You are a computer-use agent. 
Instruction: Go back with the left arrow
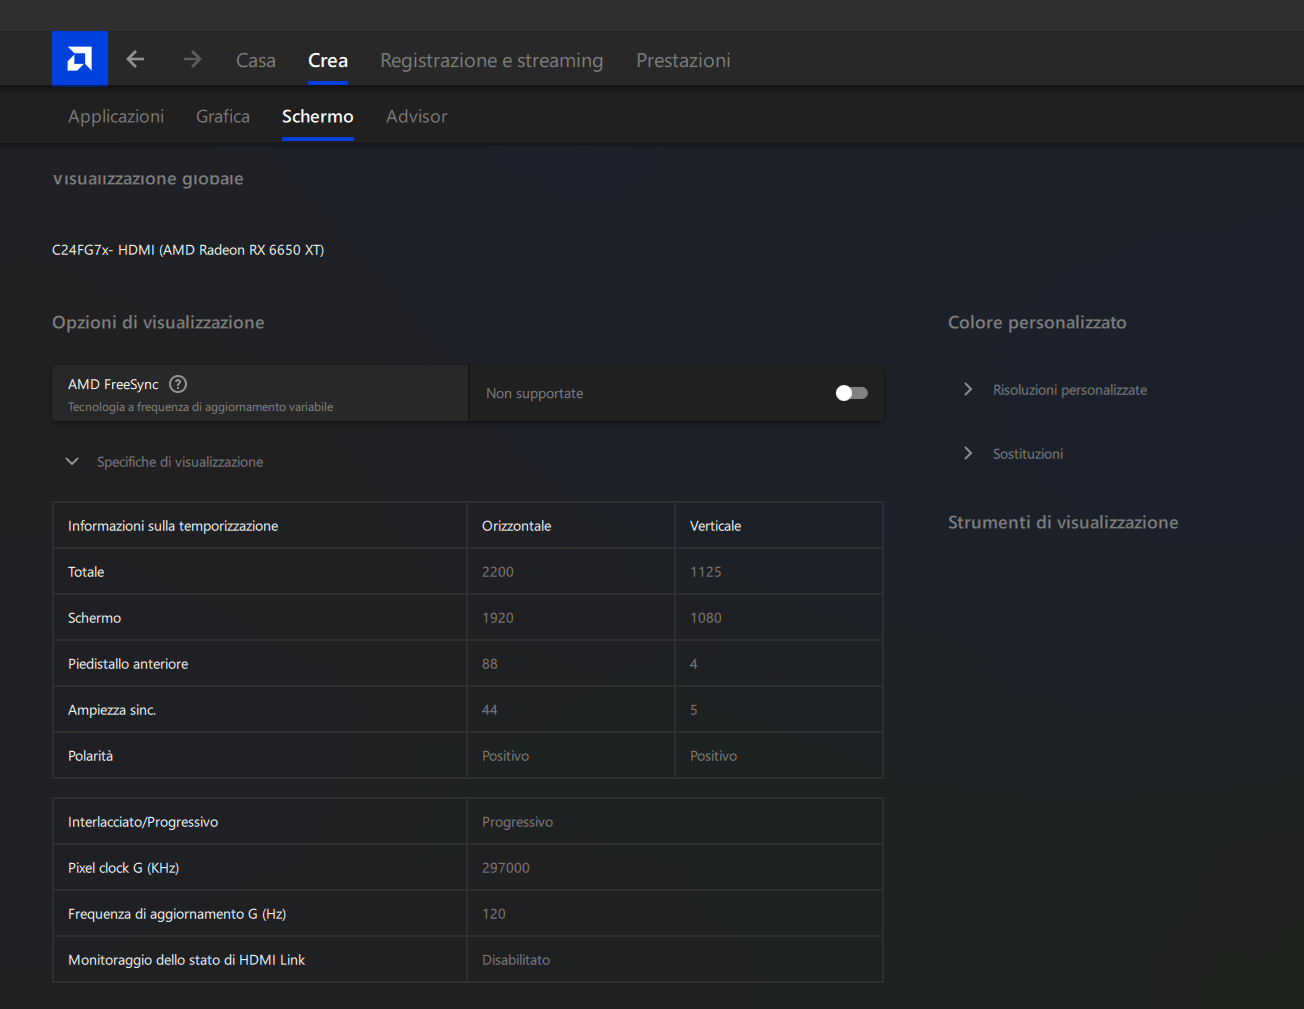[135, 59]
